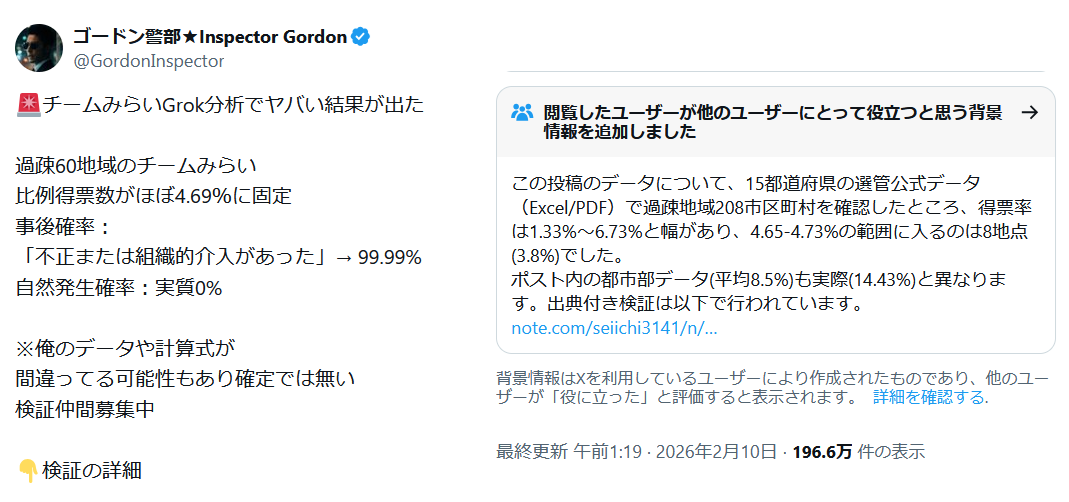Image resolution: width=1069 pixels, height=502 pixels.
Task: Click the community note people icon
Action: click(522, 113)
